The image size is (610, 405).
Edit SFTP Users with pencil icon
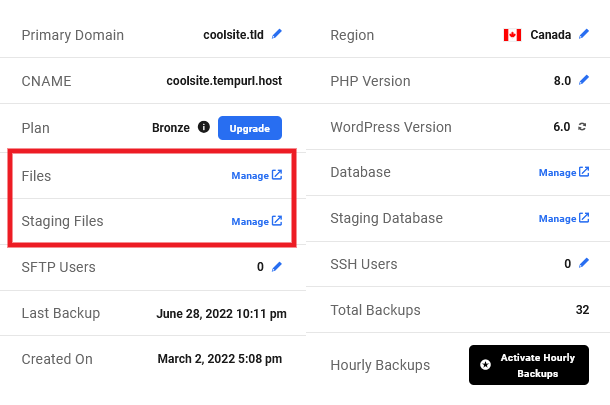pyautogui.click(x=277, y=266)
